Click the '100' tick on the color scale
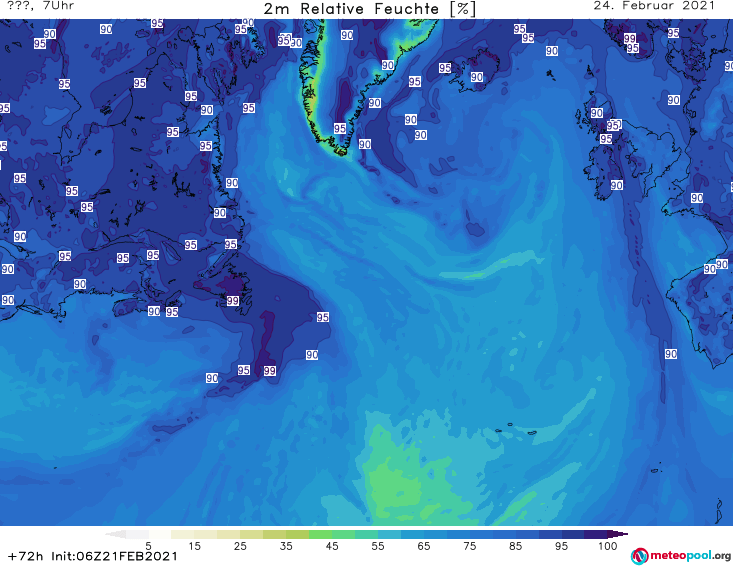Viewport: 733px width, 566px height. pyautogui.click(x=608, y=546)
